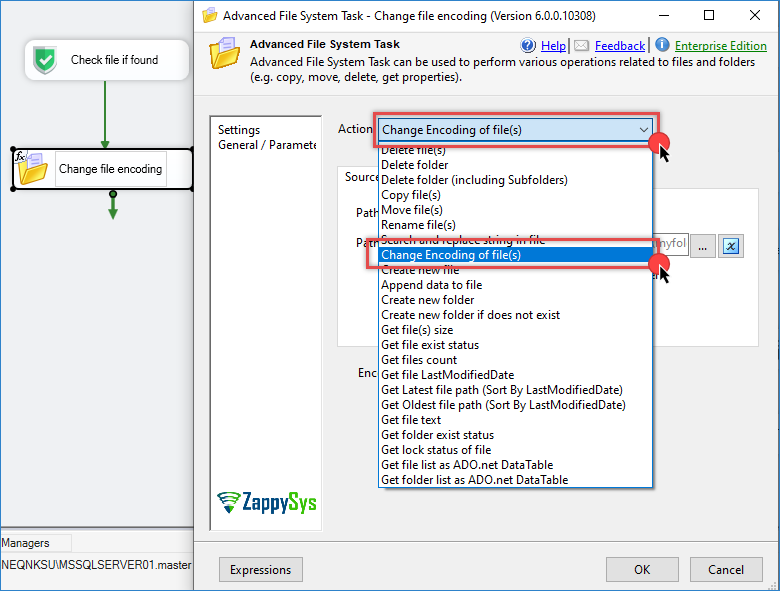Select Delete folder in Action list
This screenshot has width=780, height=591.
(515, 165)
